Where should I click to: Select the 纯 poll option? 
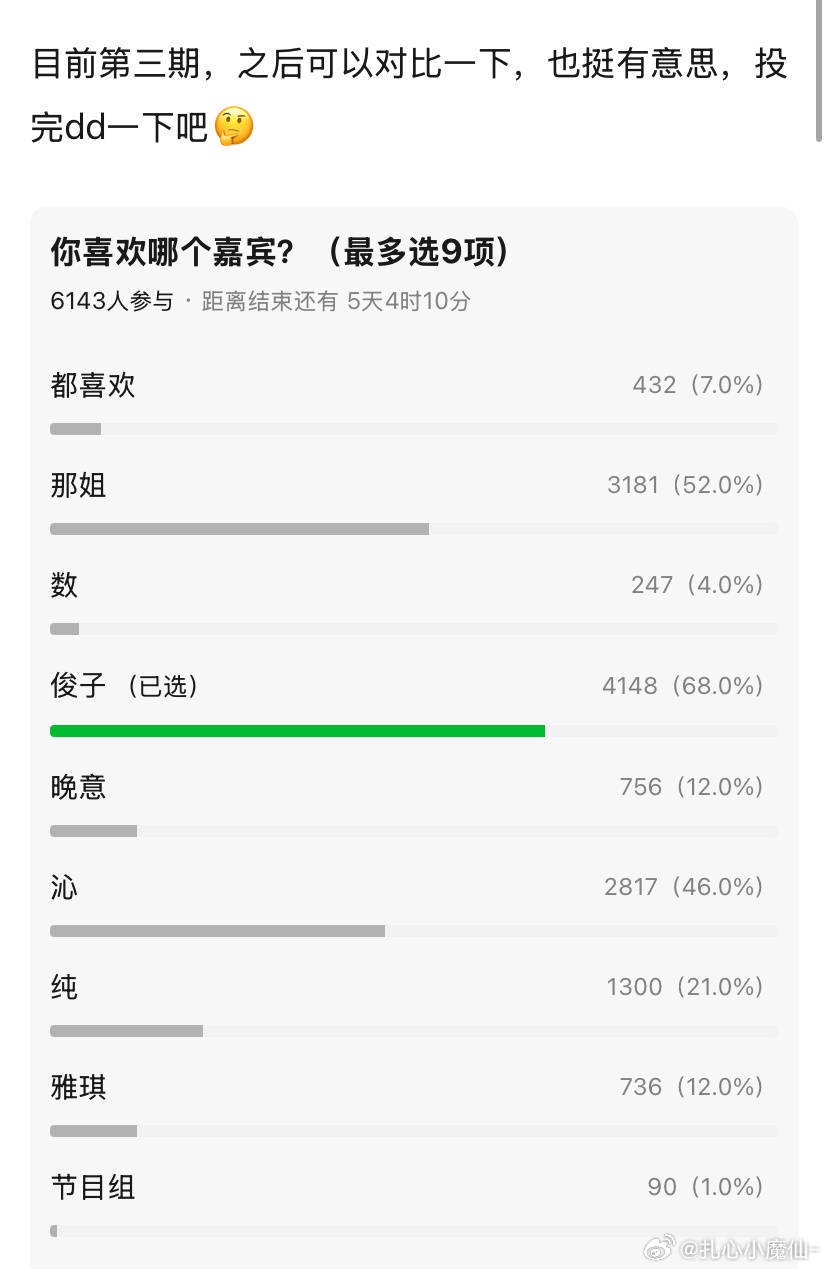(414, 1001)
